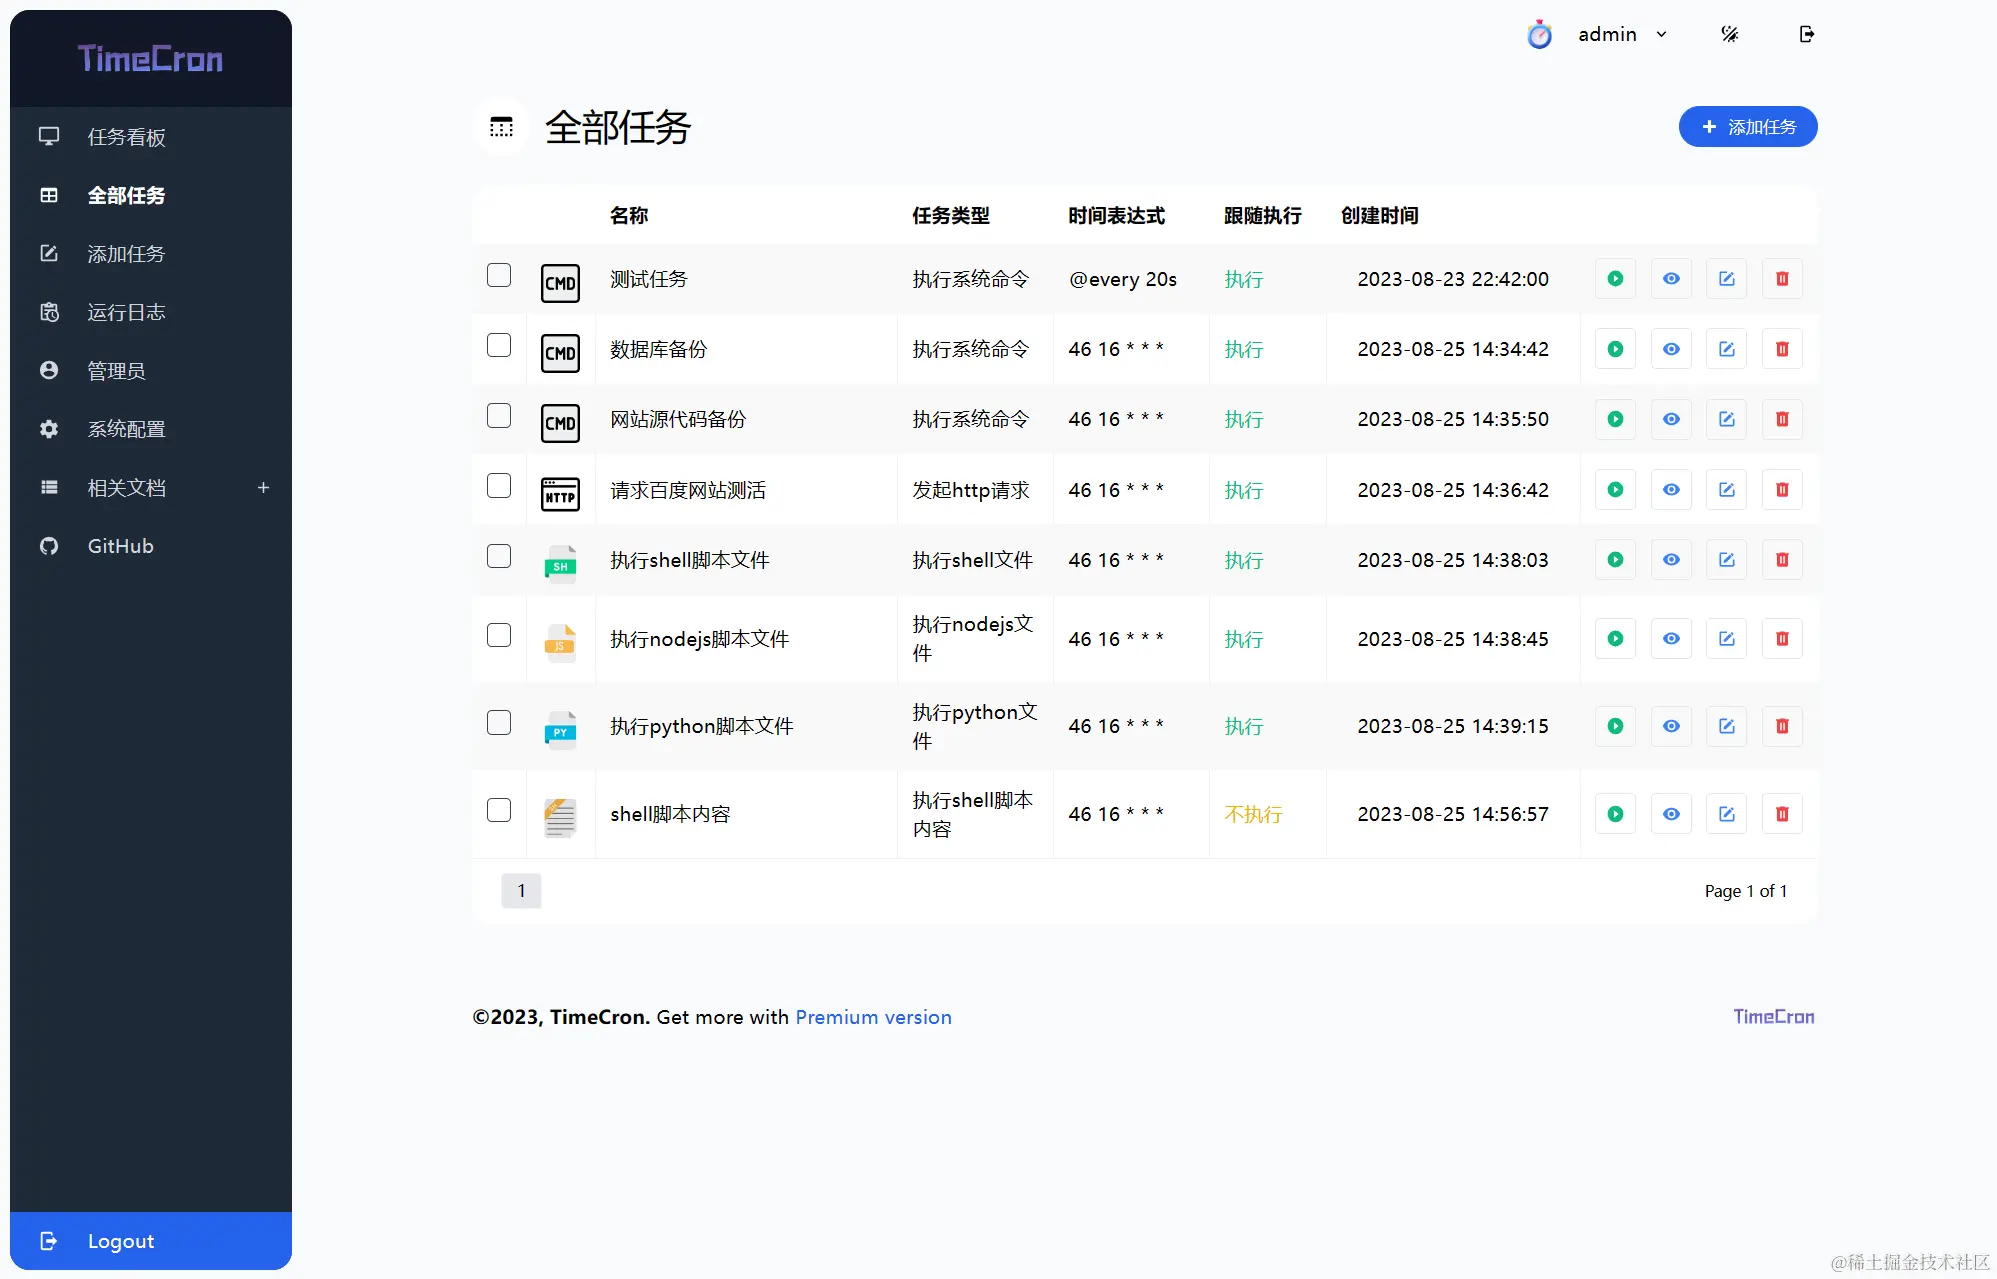Screen dimensions: 1997x1279
Task: Click page number 1 in pagination
Action: point(521,891)
